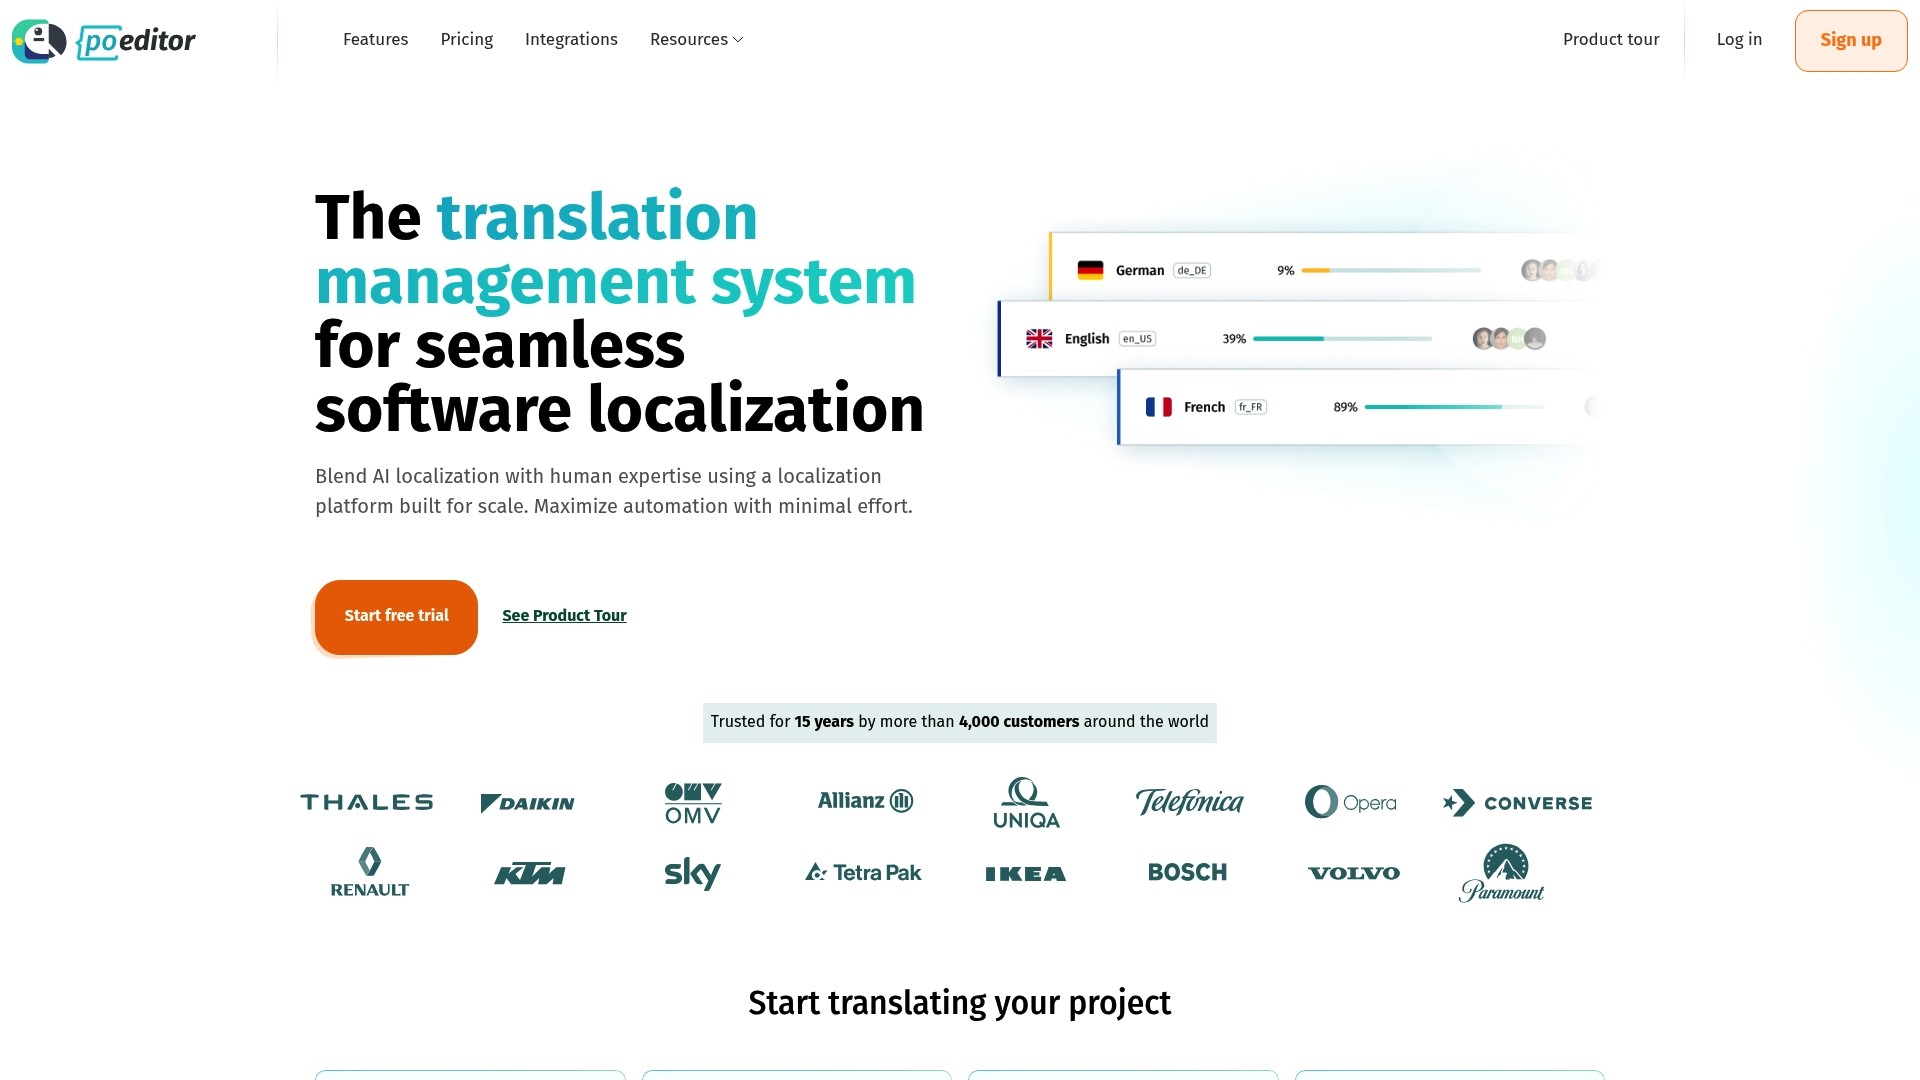Click the Opera logo

click(1350, 802)
